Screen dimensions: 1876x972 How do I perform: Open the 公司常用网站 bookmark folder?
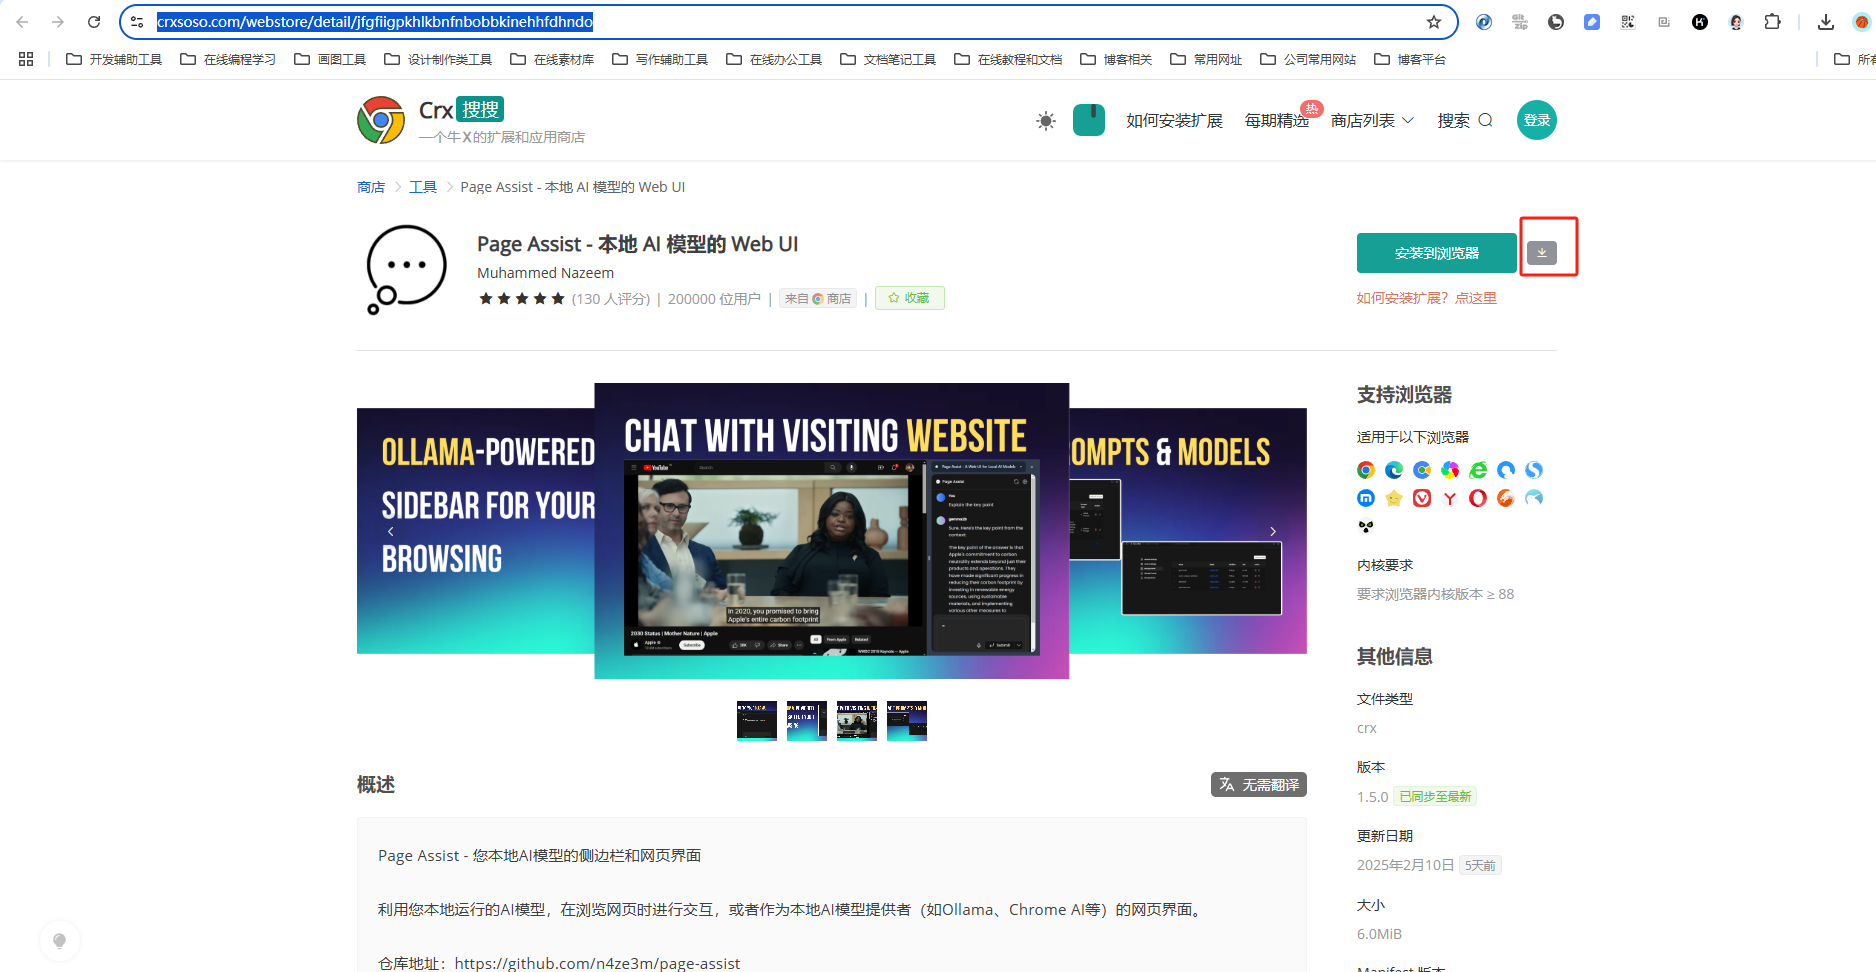(x=1308, y=59)
